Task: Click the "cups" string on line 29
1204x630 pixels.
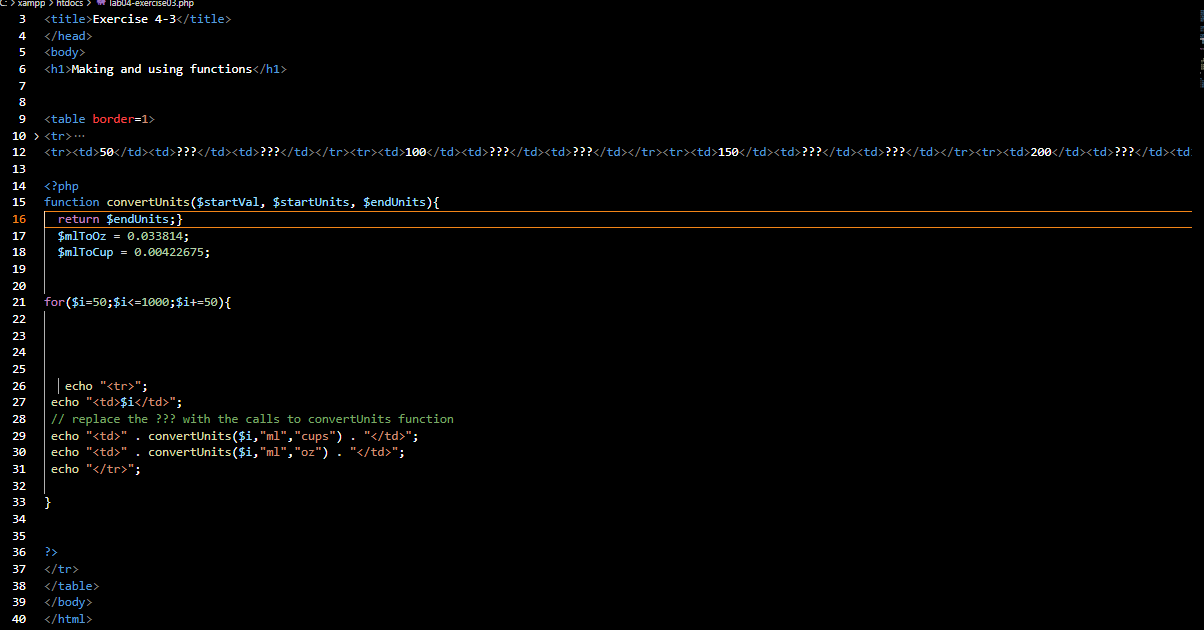Action: pyautogui.click(x=314, y=436)
